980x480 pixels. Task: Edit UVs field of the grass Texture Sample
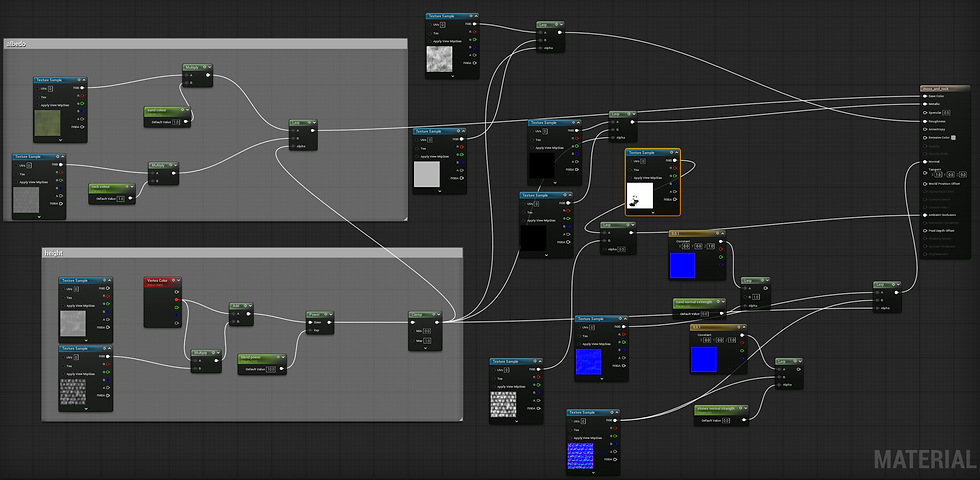pyautogui.click(x=51, y=89)
